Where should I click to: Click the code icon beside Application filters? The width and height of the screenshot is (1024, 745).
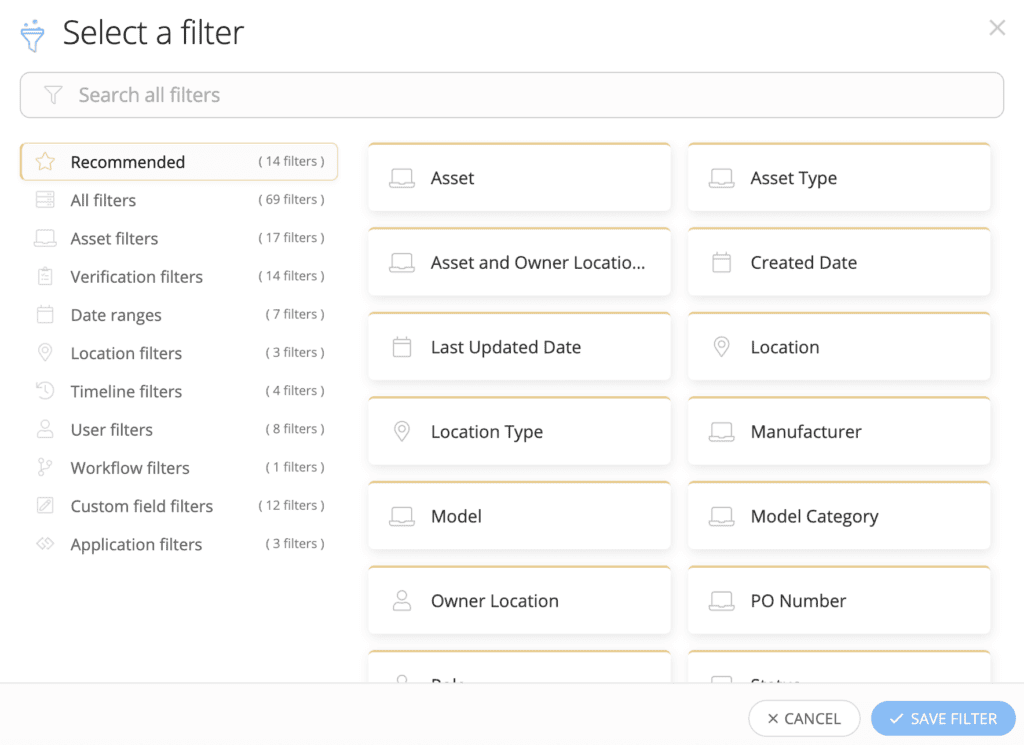click(45, 544)
